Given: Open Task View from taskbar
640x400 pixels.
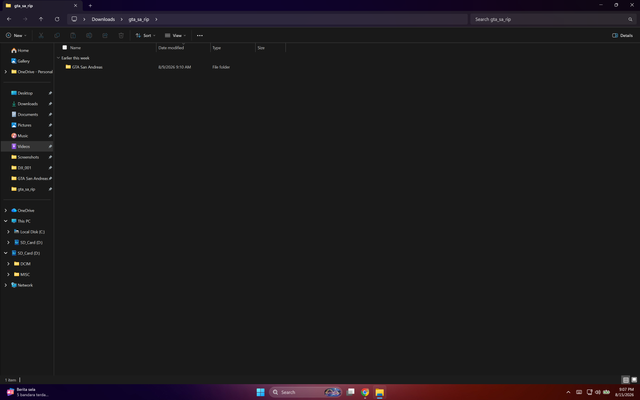Looking at the screenshot, I should (351, 392).
